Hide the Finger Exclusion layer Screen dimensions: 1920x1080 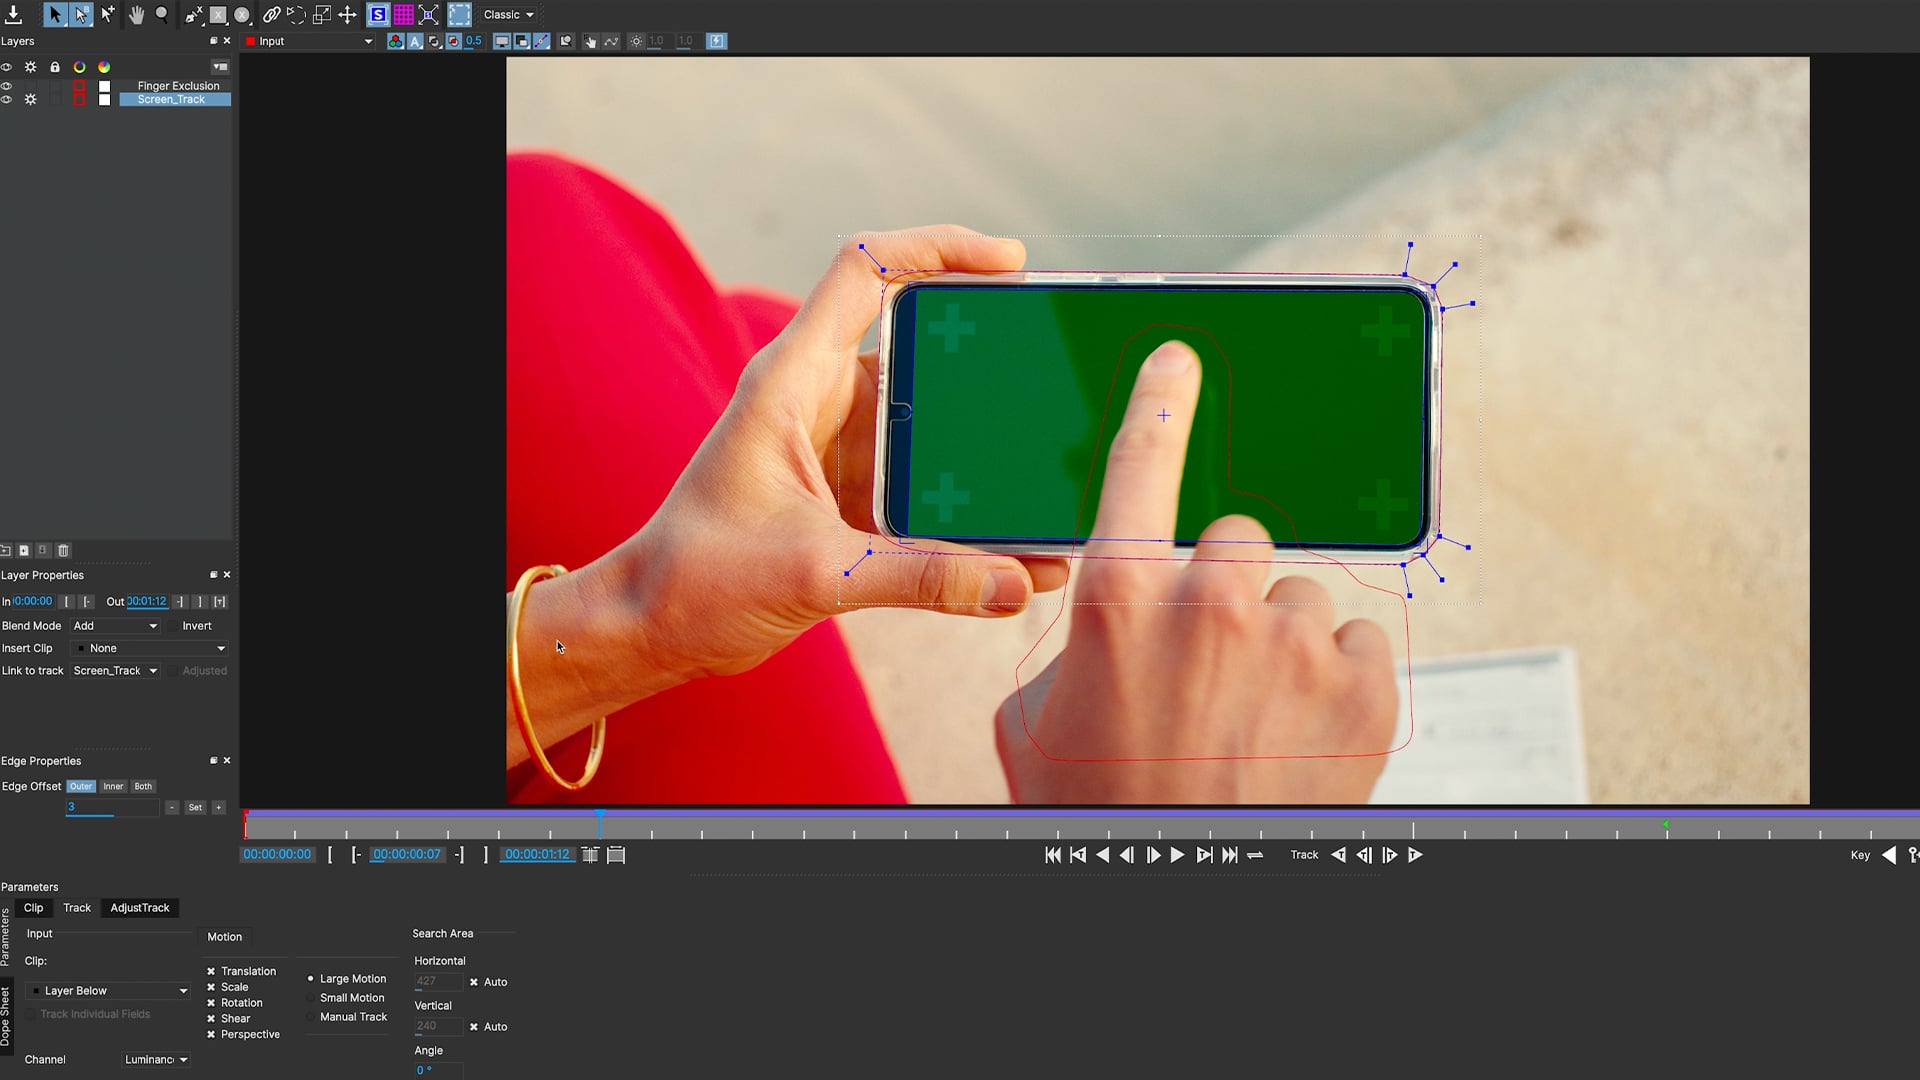tap(6, 86)
